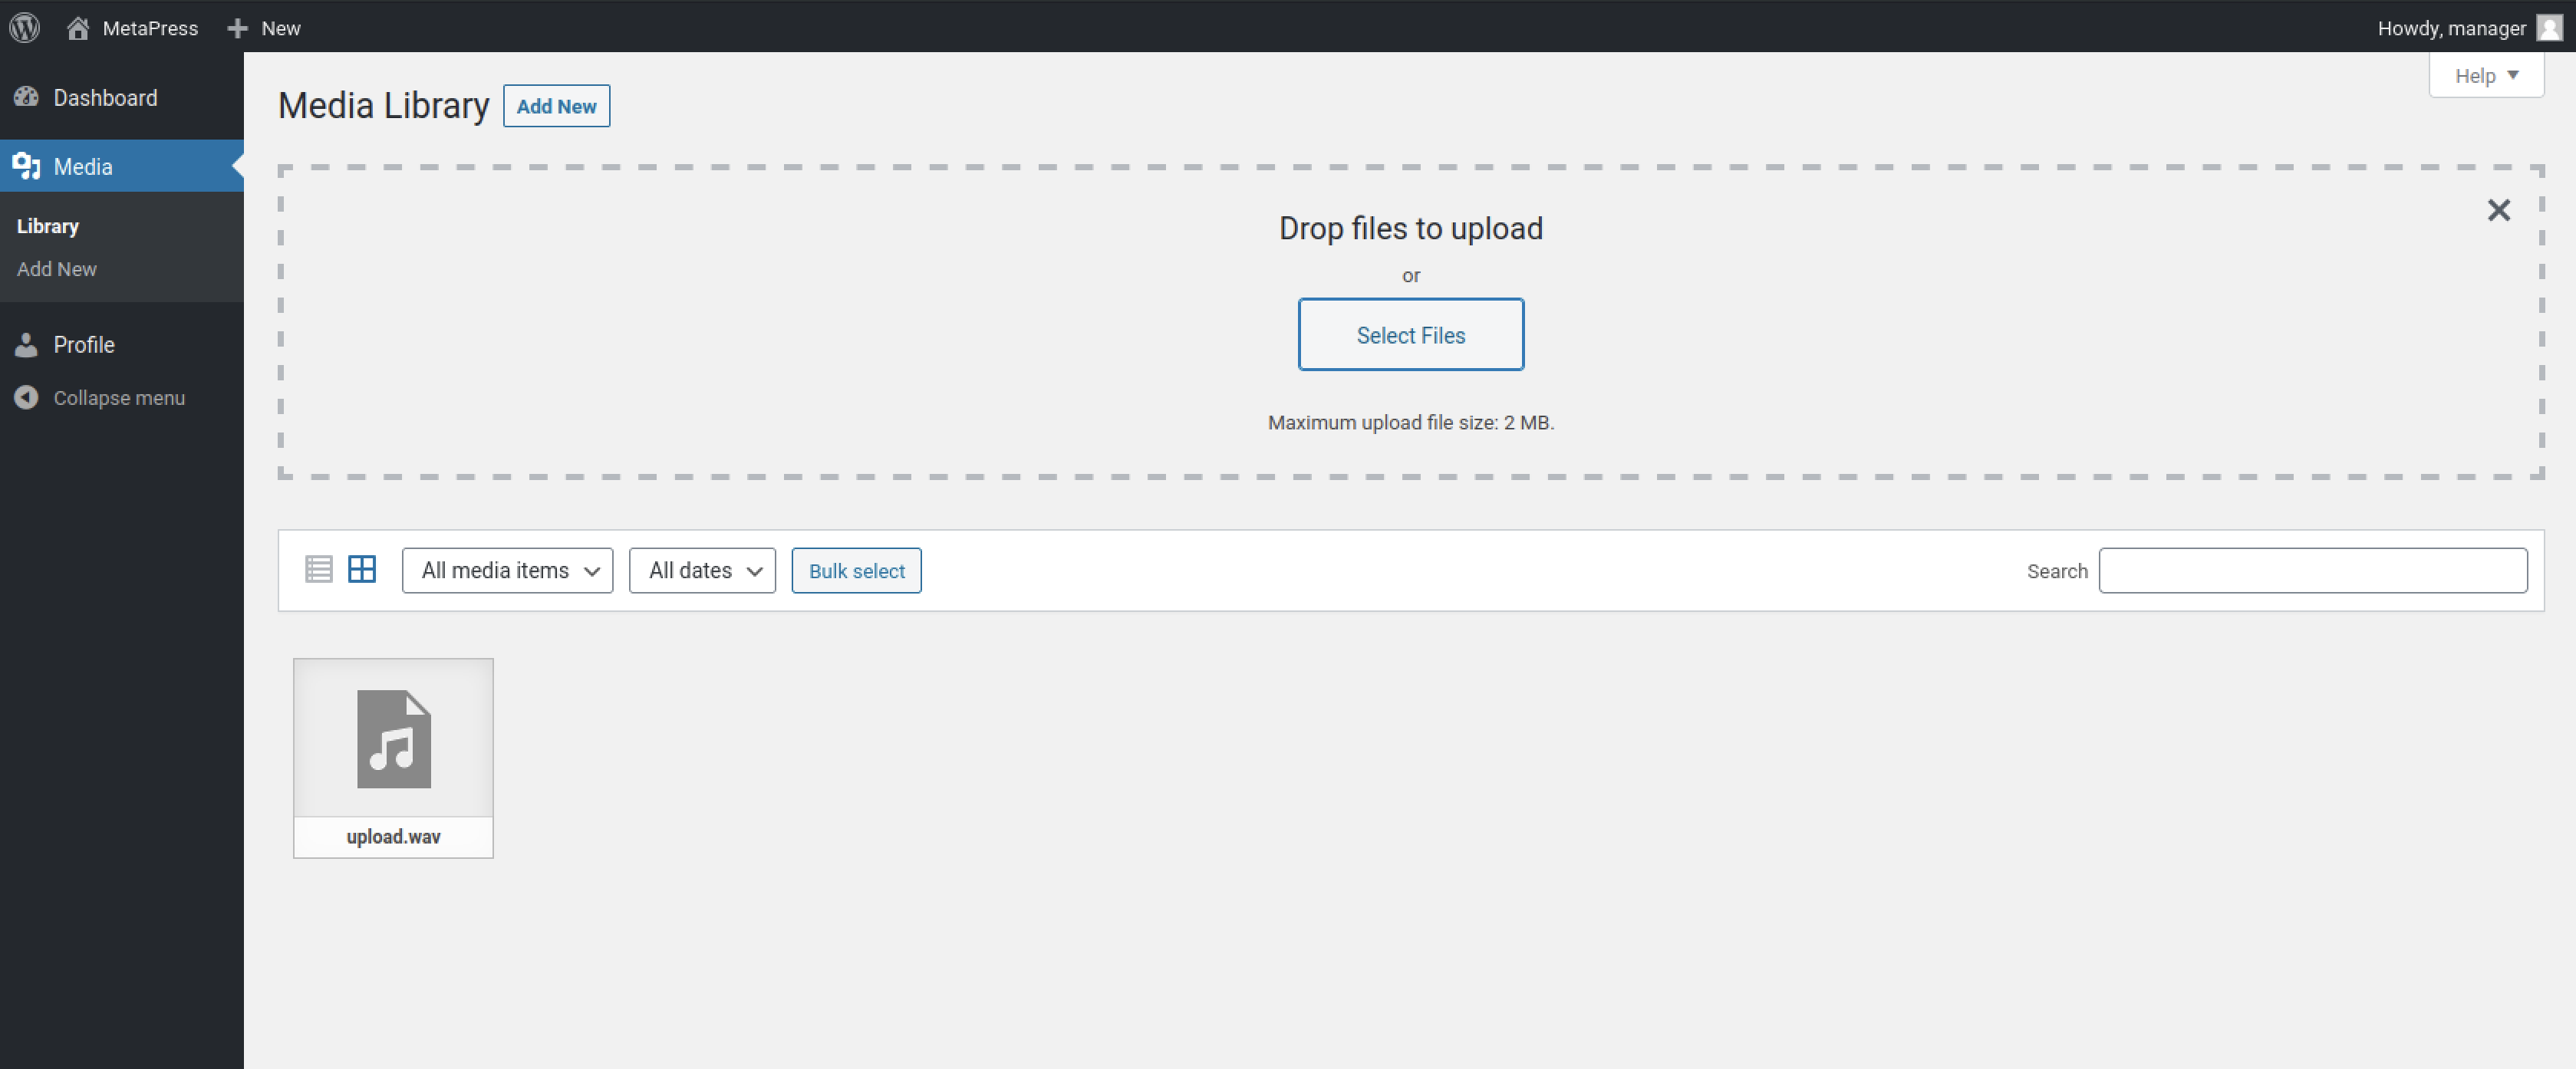Image resolution: width=2576 pixels, height=1069 pixels.
Task: Close the upload drop zone panel
Action: (x=2498, y=210)
